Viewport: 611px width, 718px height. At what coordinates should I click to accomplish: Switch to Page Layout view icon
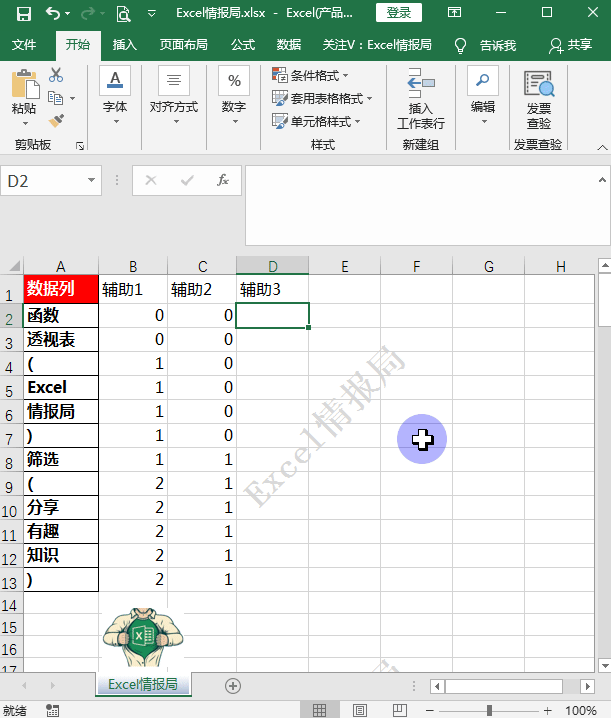tap(360, 710)
